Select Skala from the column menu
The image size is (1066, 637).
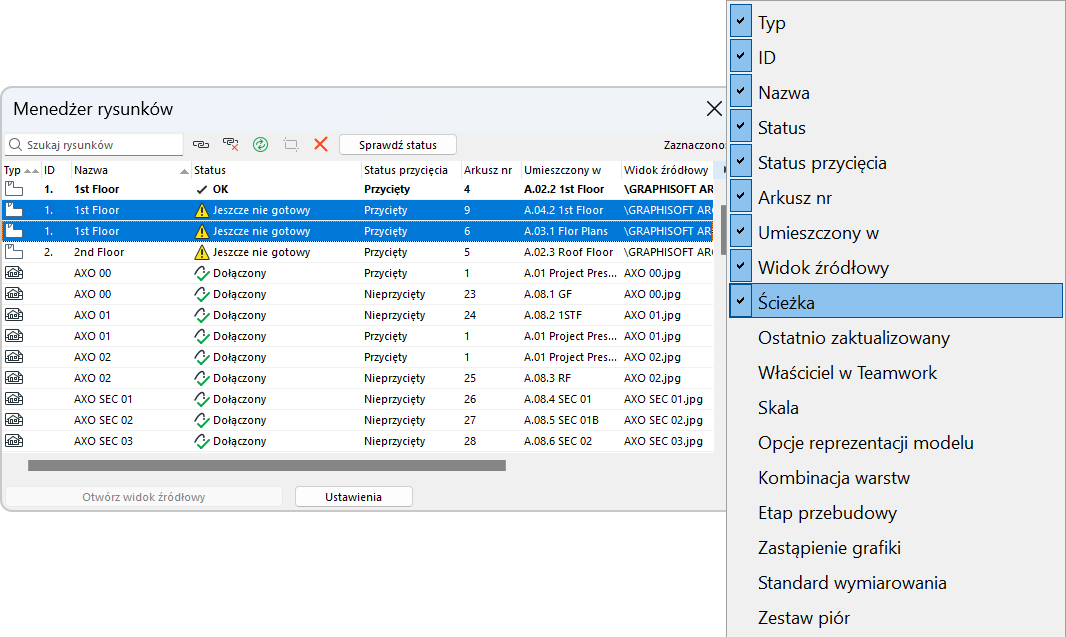778,408
